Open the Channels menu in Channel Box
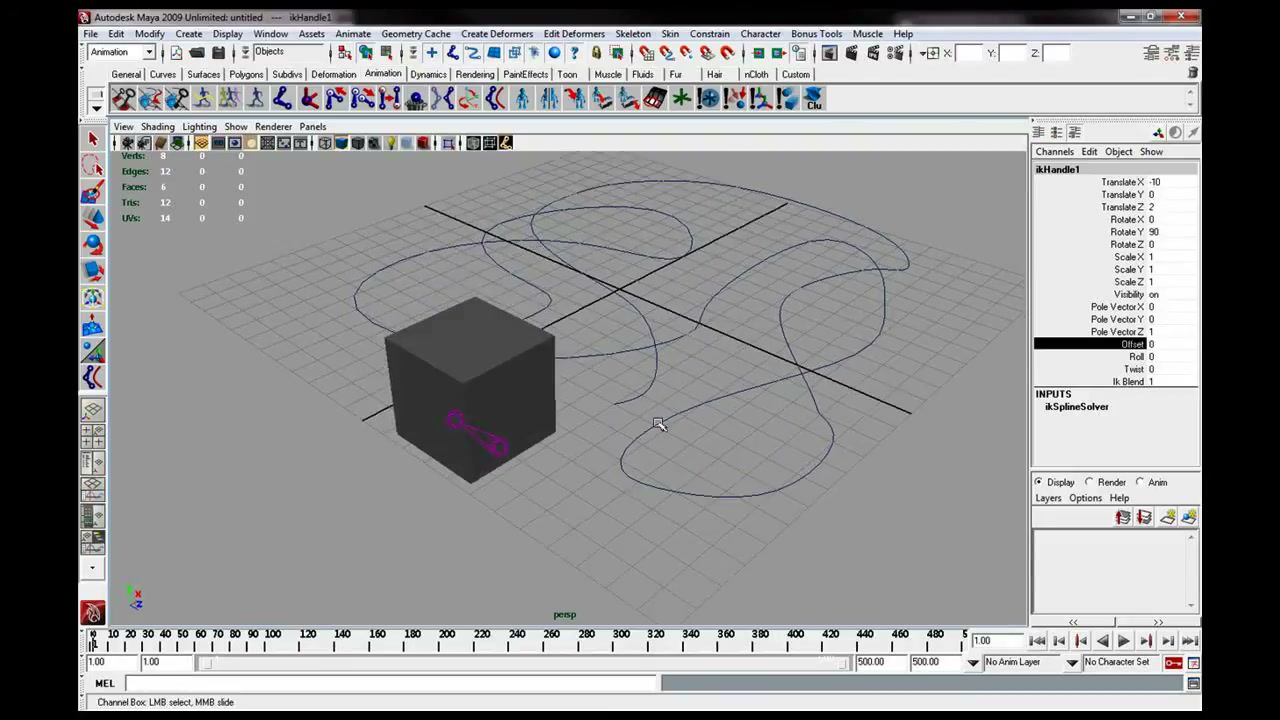The height and width of the screenshot is (720, 1280). click(1054, 152)
